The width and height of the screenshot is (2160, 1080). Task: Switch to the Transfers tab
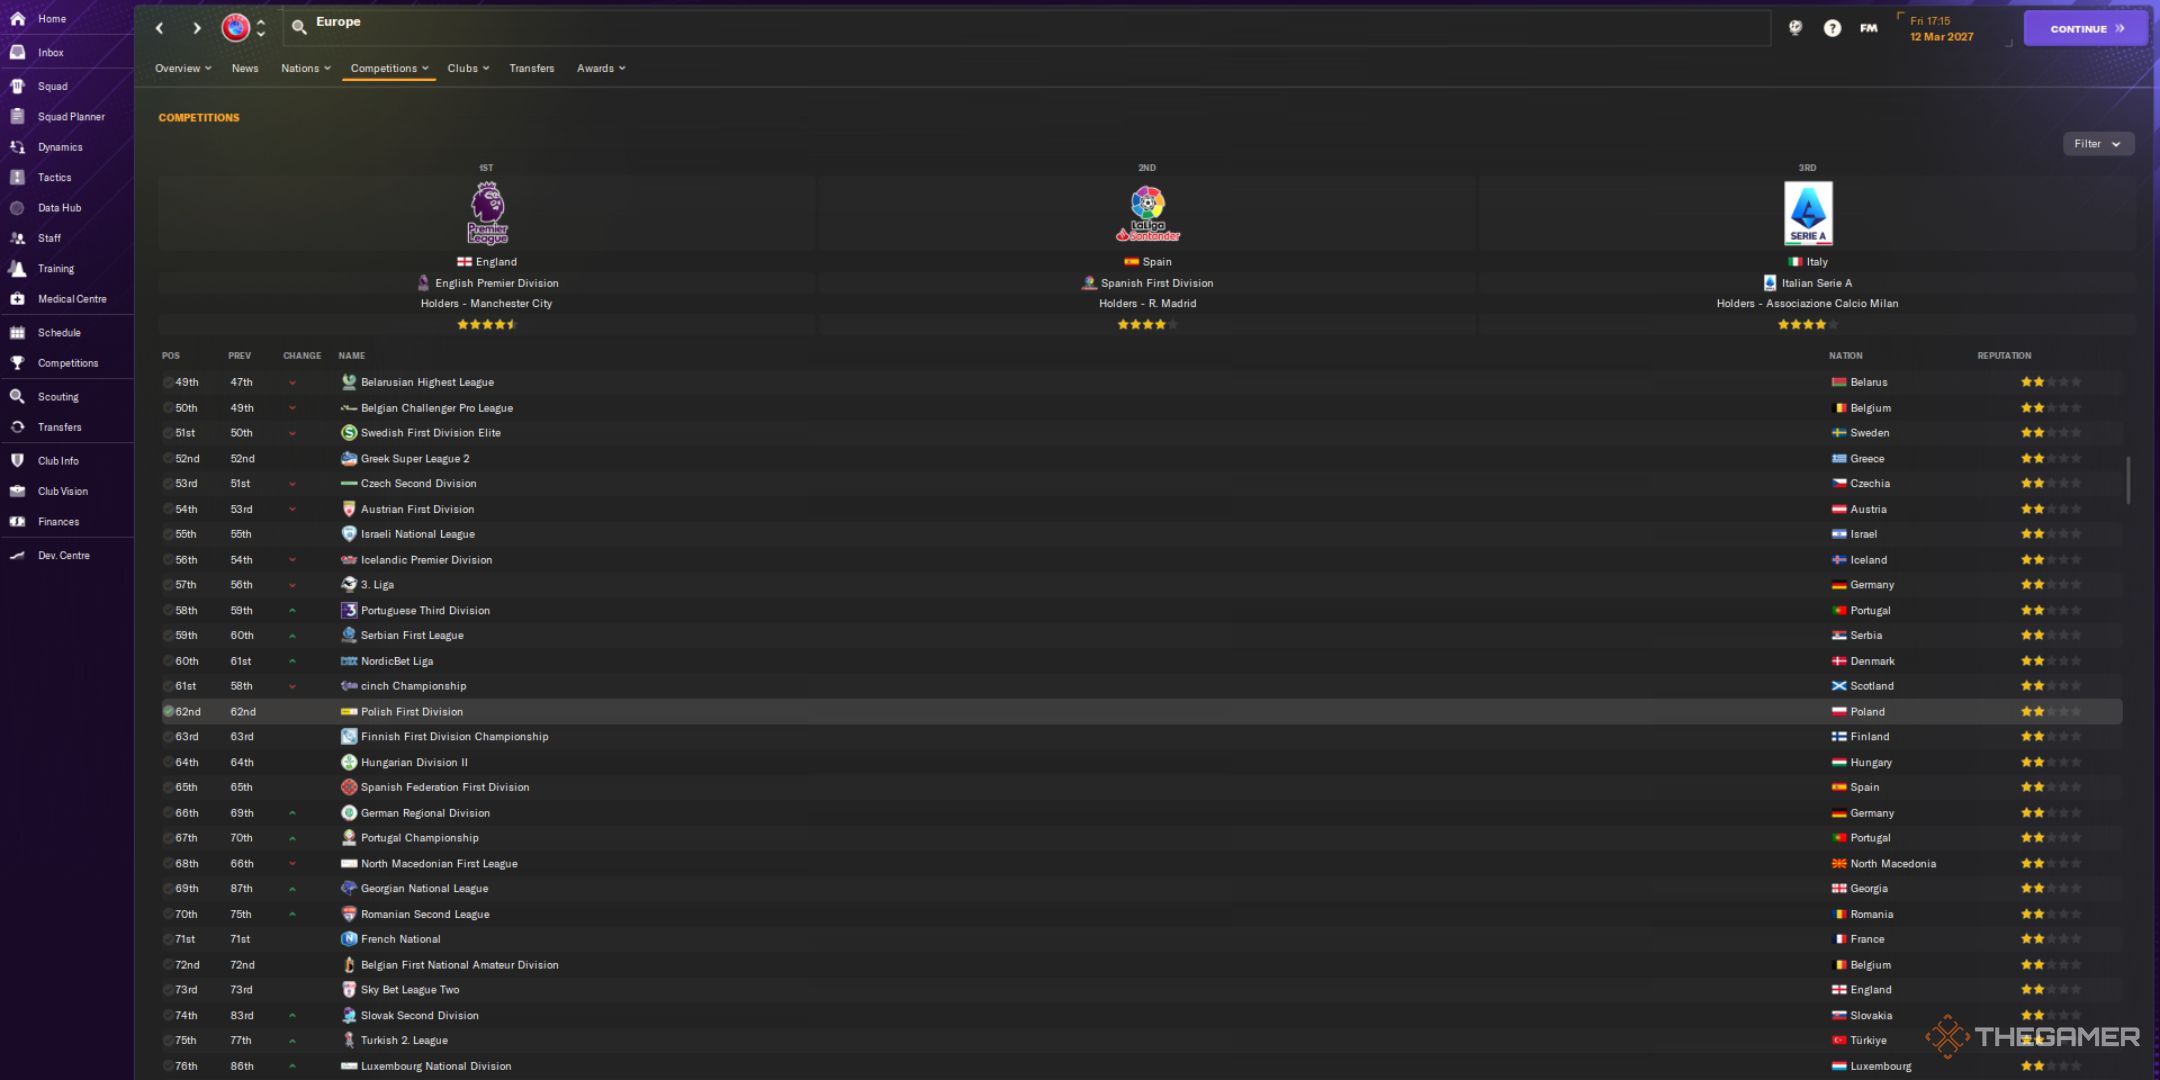pyautogui.click(x=532, y=66)
